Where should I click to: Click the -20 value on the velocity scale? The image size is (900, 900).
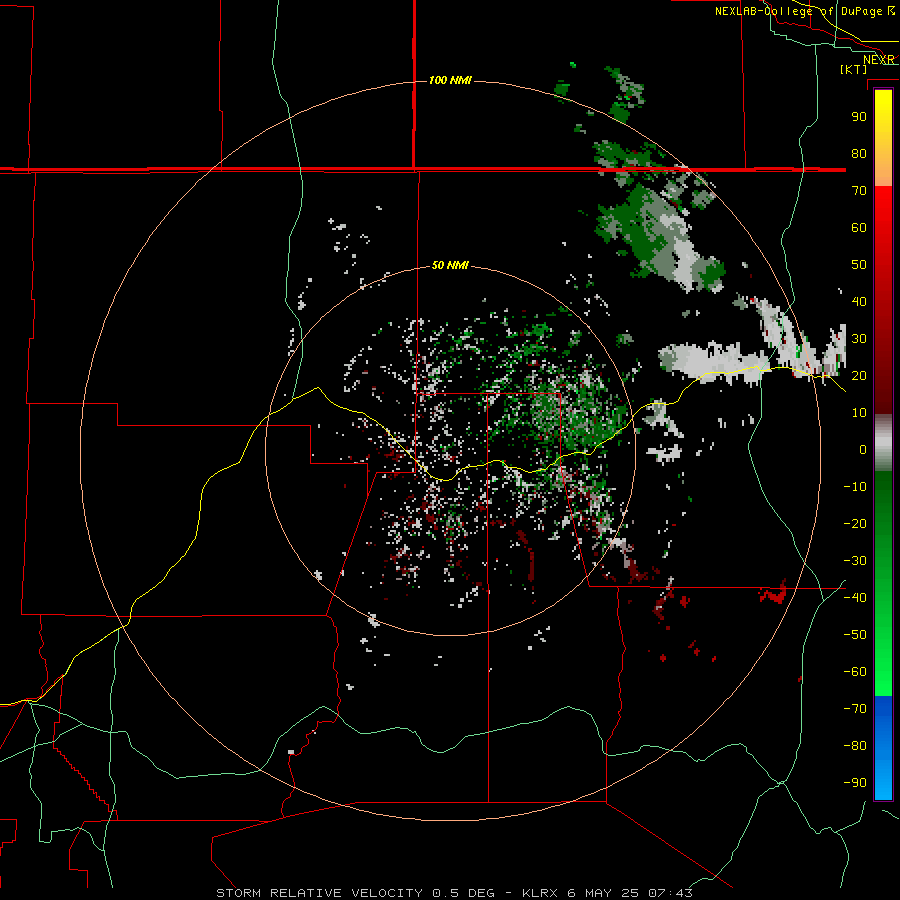[855, 523]
